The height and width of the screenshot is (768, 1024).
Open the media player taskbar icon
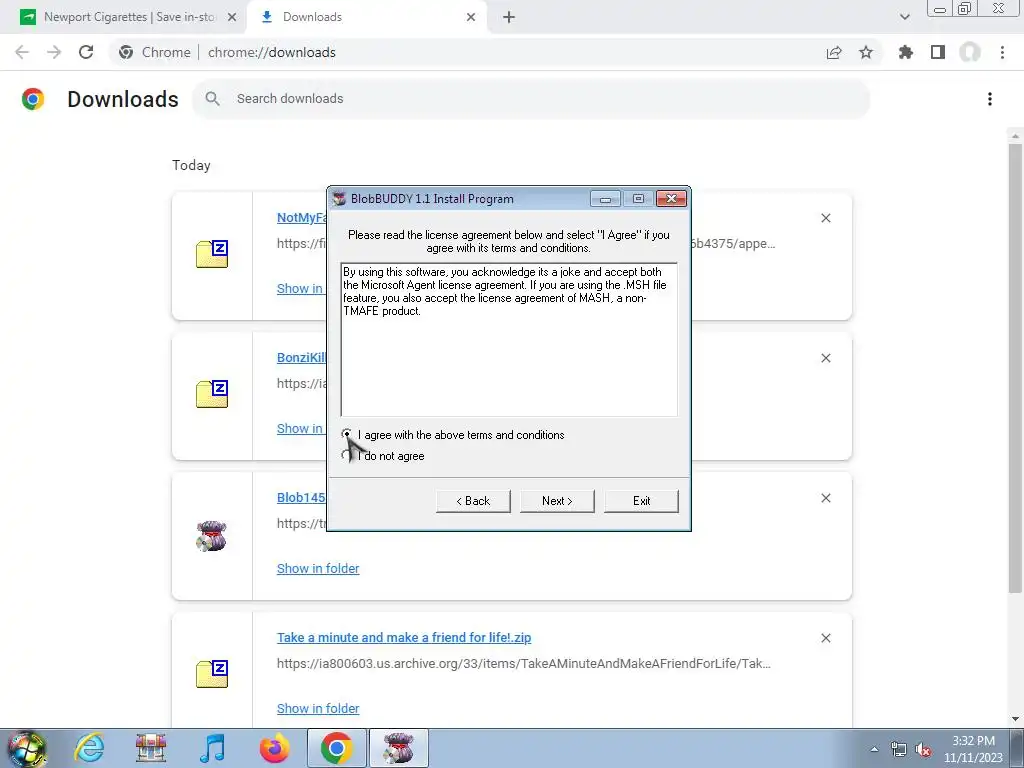[213, 748]
